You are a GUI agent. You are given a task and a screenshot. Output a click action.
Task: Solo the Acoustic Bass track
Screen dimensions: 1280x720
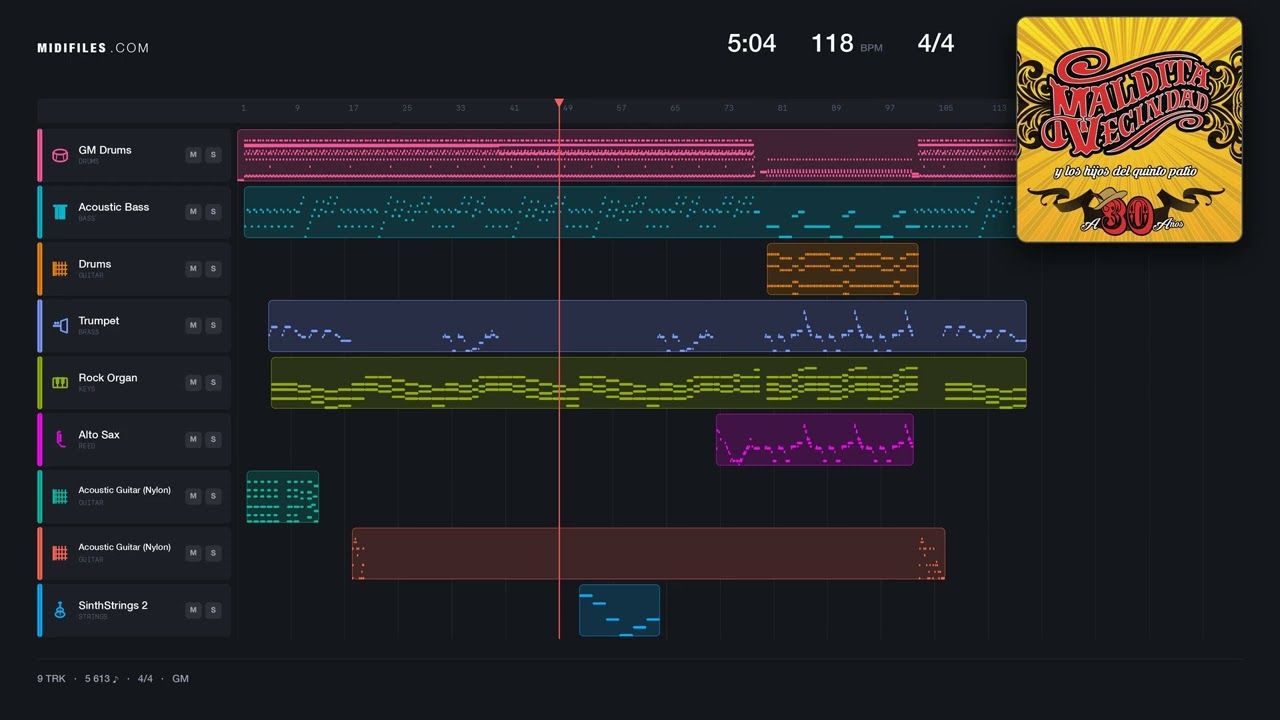pos(213,212)
